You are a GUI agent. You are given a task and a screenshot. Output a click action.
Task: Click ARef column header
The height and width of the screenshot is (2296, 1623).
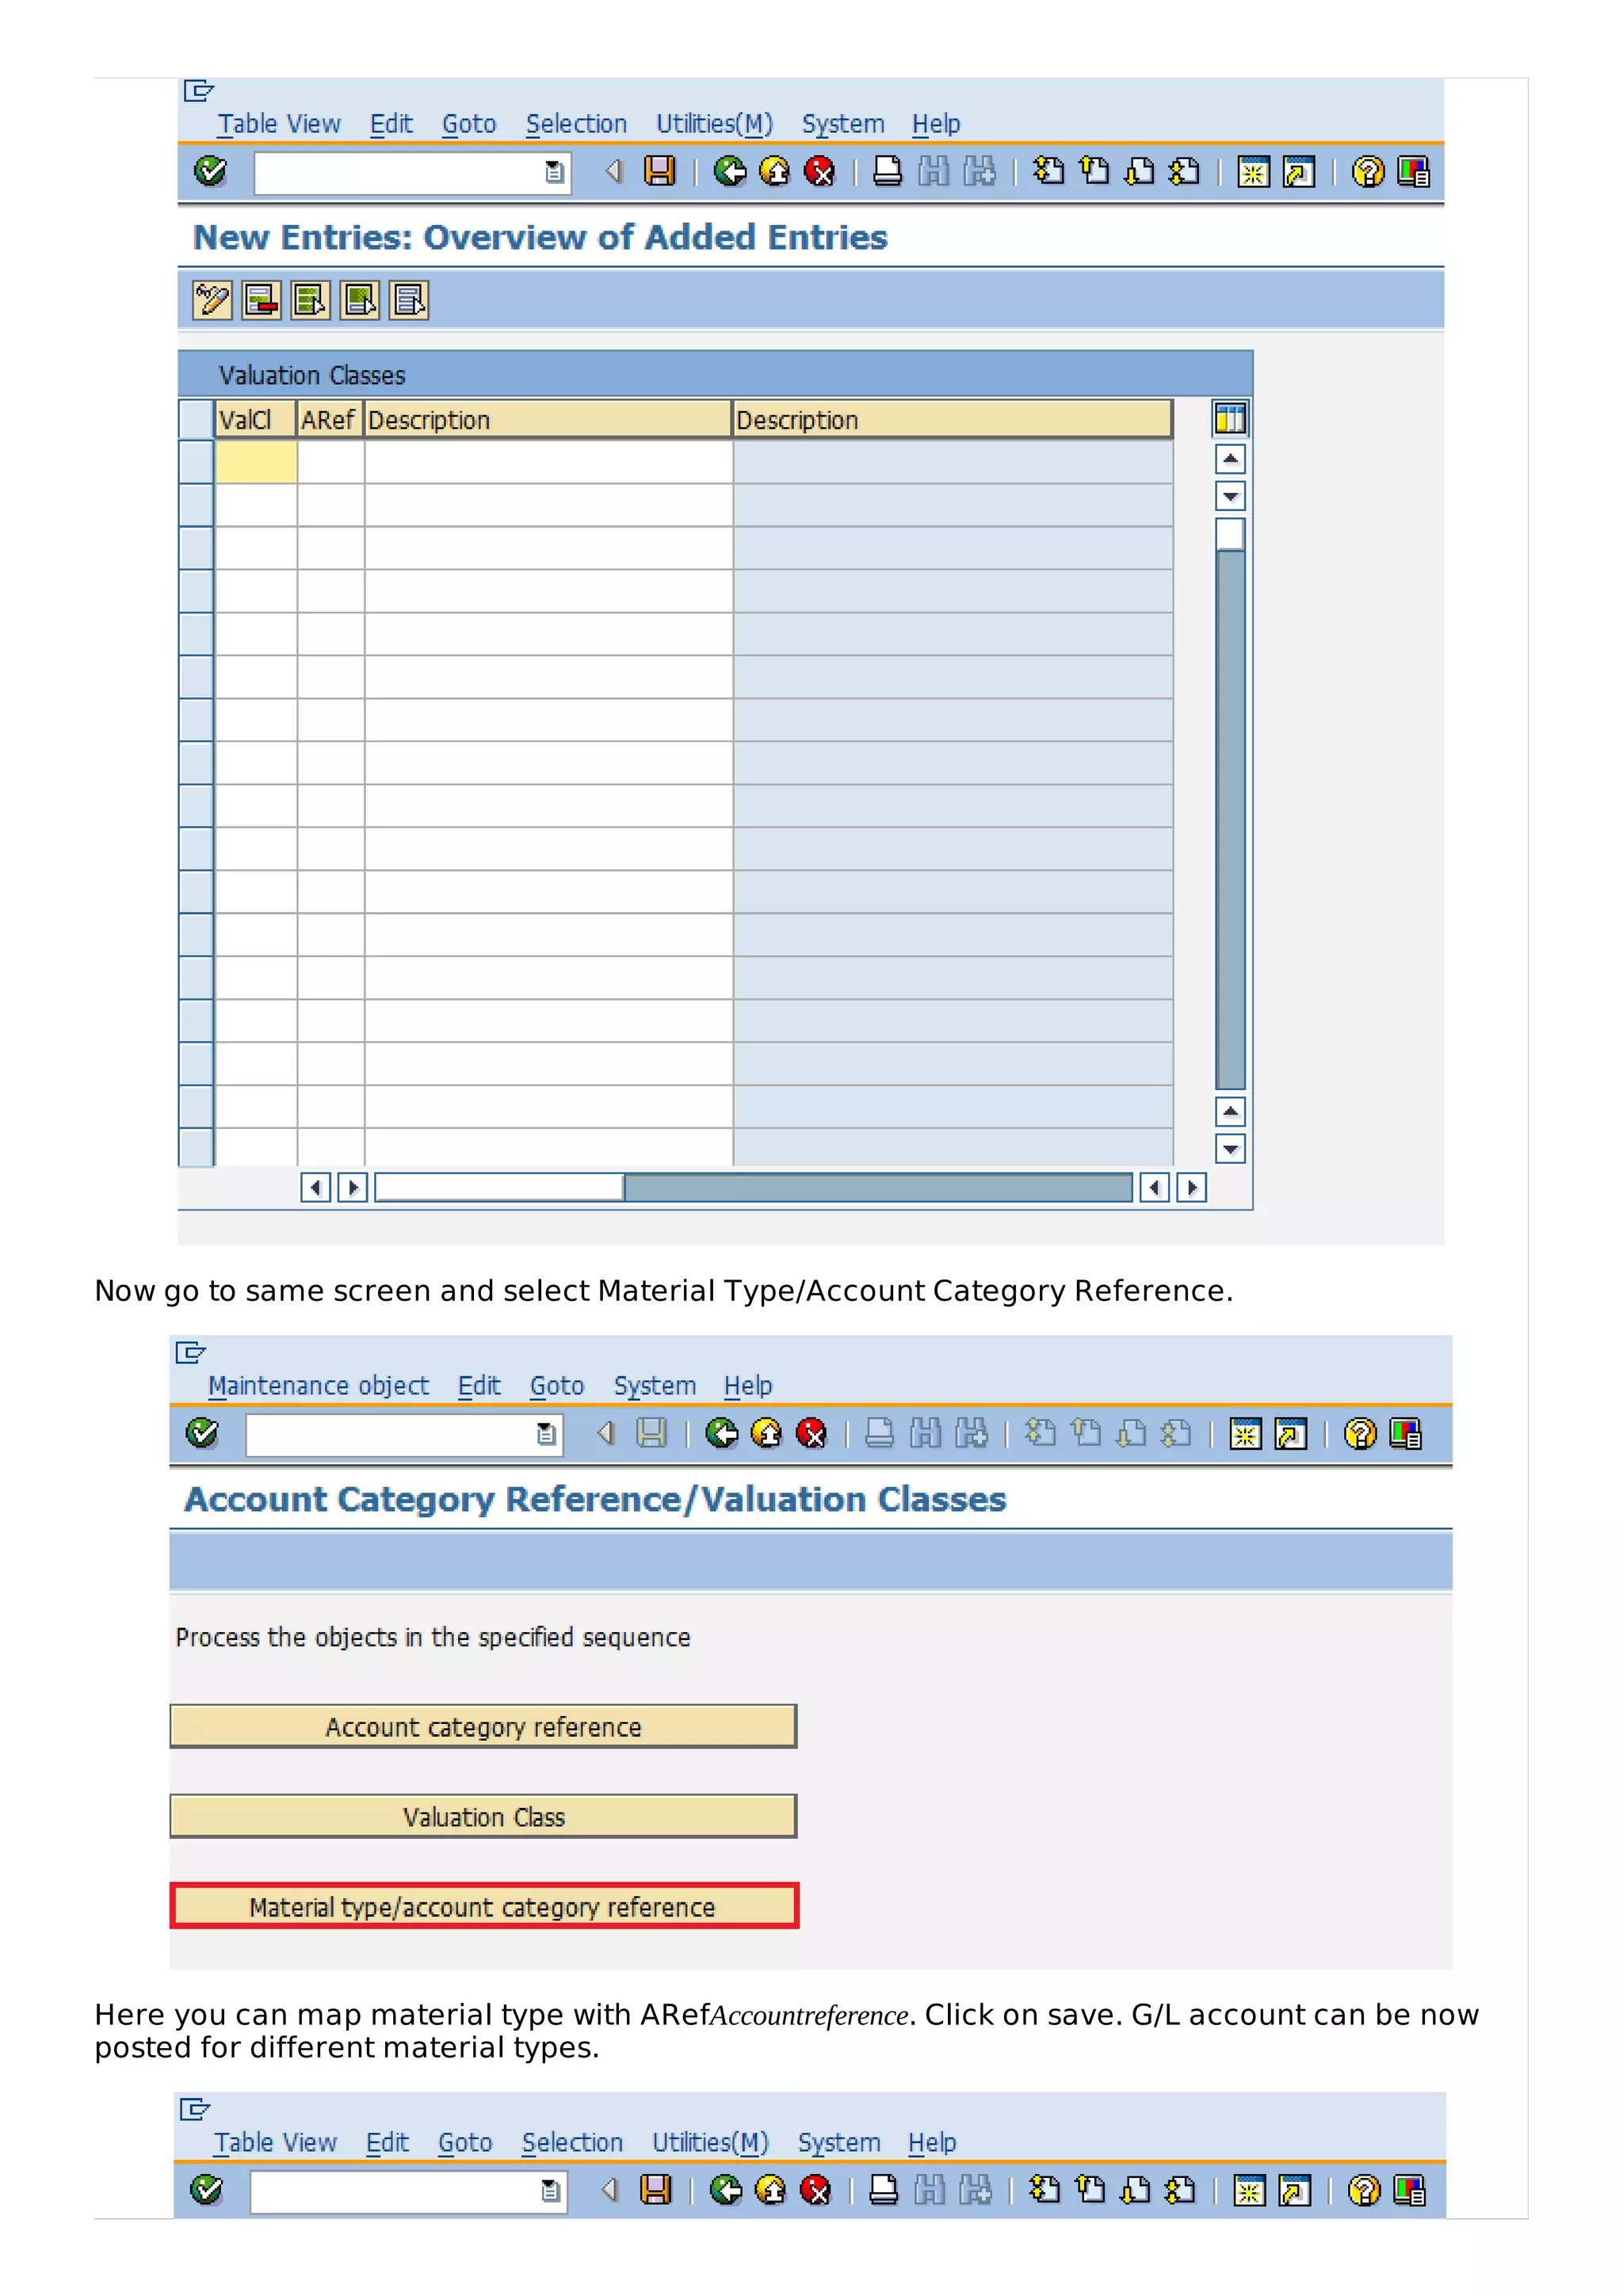[331, 420]
